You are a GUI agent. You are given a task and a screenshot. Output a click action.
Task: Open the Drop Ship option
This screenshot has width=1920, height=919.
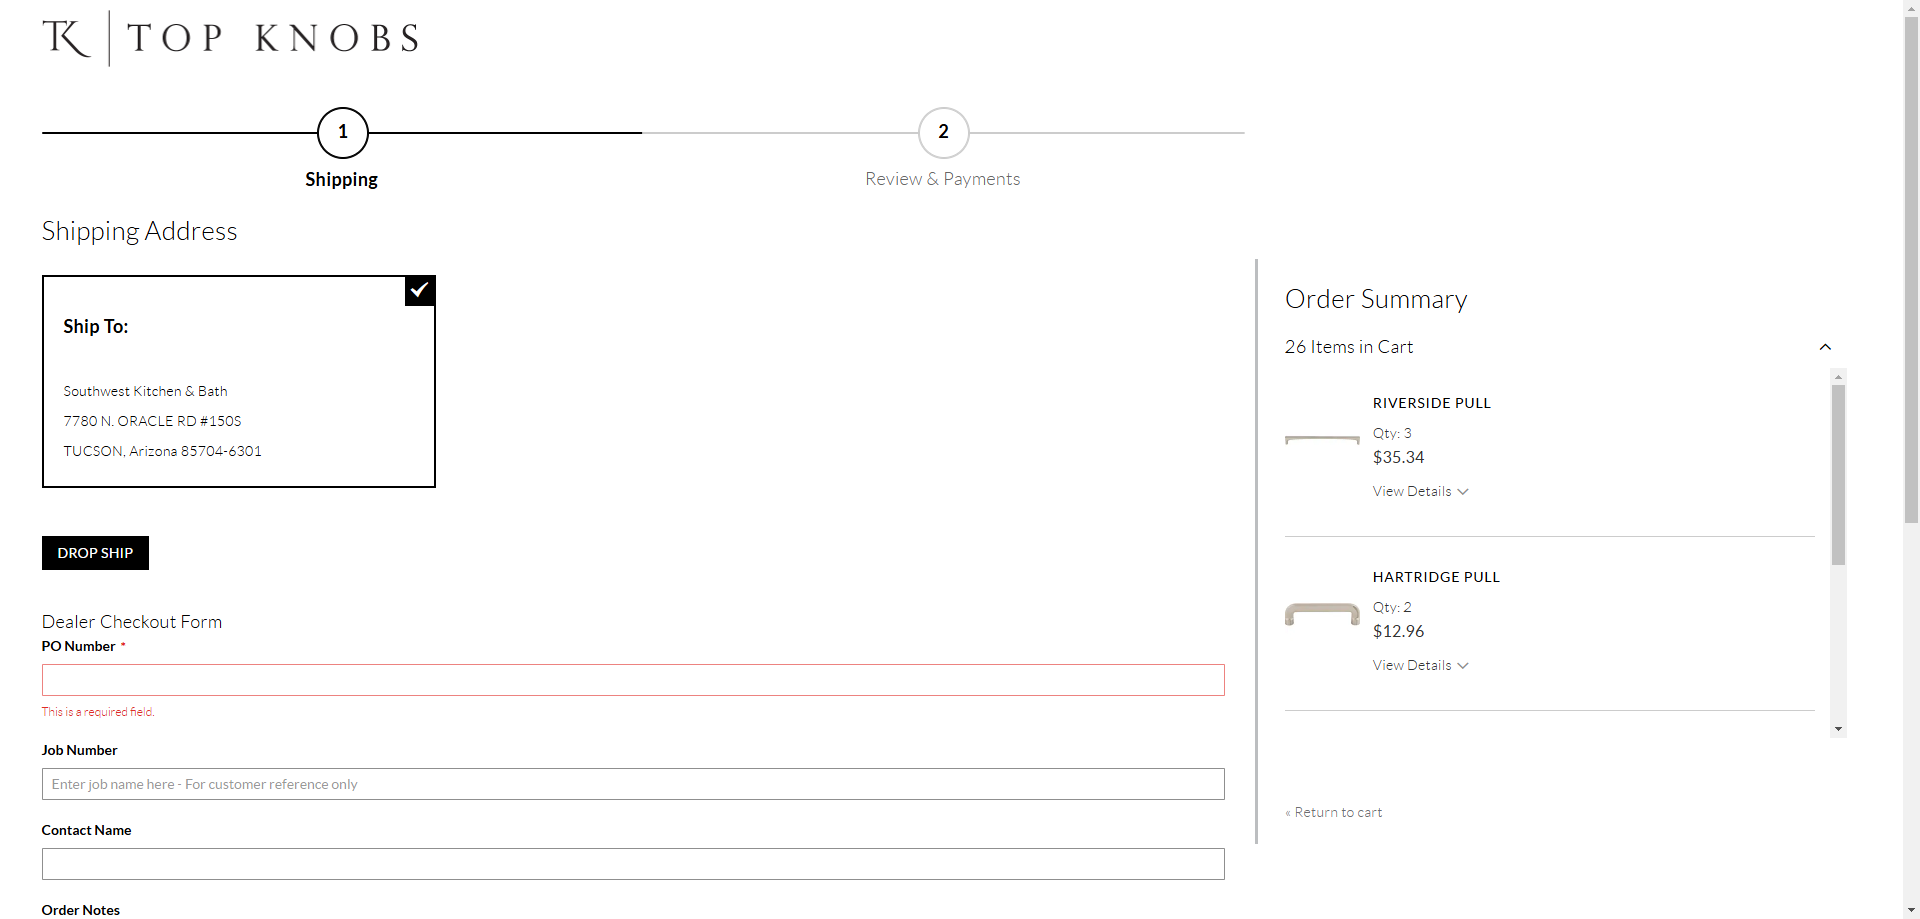tap(95, 553)
